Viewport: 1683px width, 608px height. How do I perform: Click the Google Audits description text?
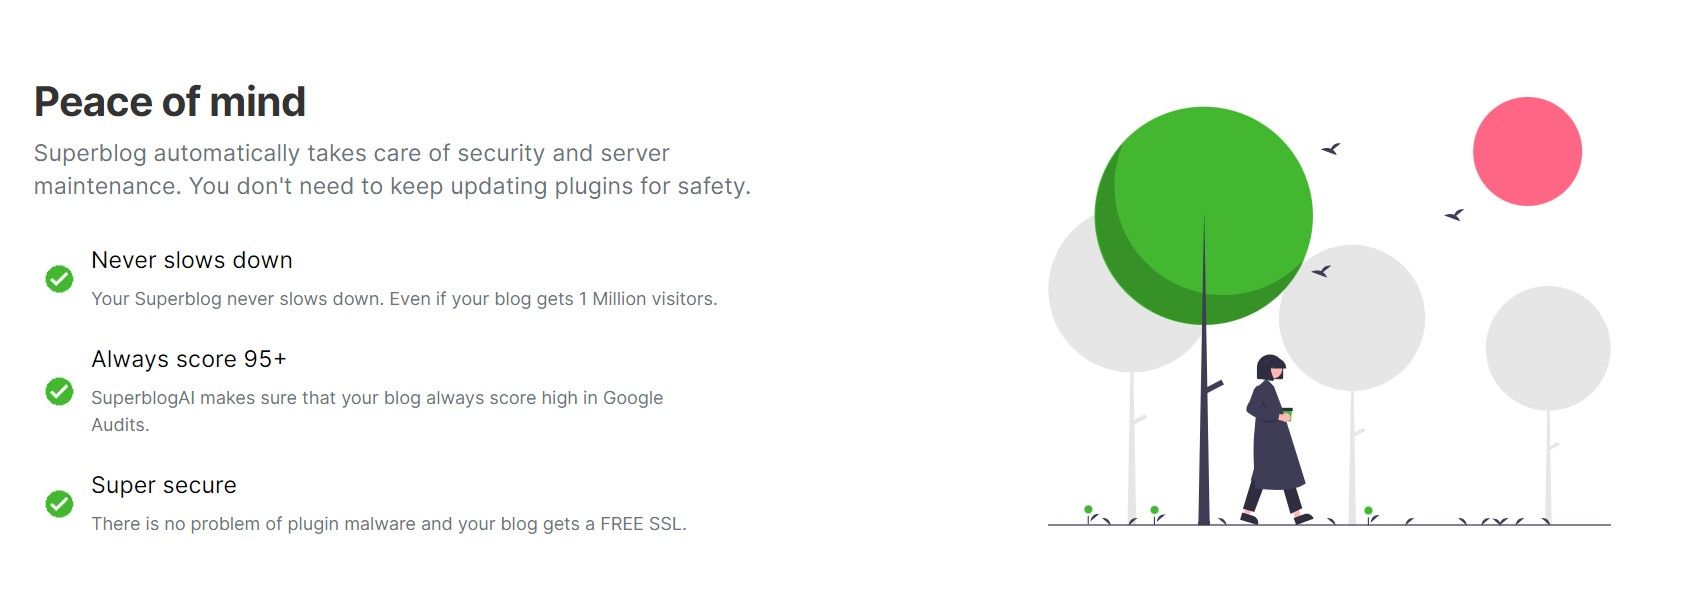377,411
